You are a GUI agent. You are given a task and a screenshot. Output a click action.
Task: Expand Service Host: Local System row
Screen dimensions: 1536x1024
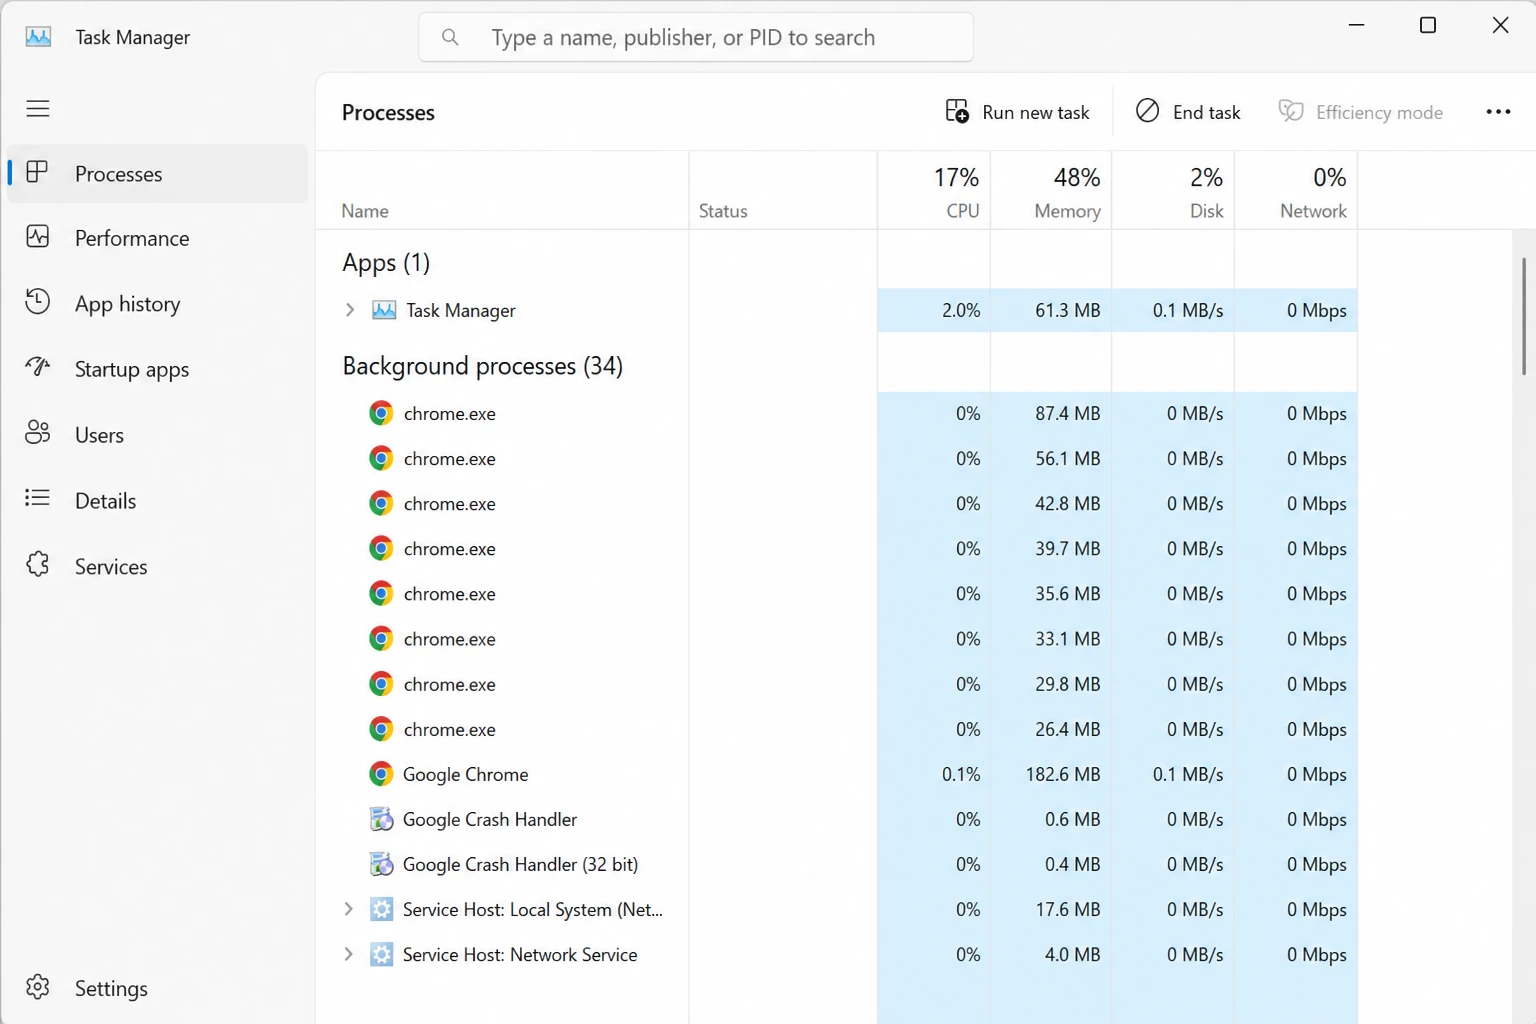(x=348, y=909)
